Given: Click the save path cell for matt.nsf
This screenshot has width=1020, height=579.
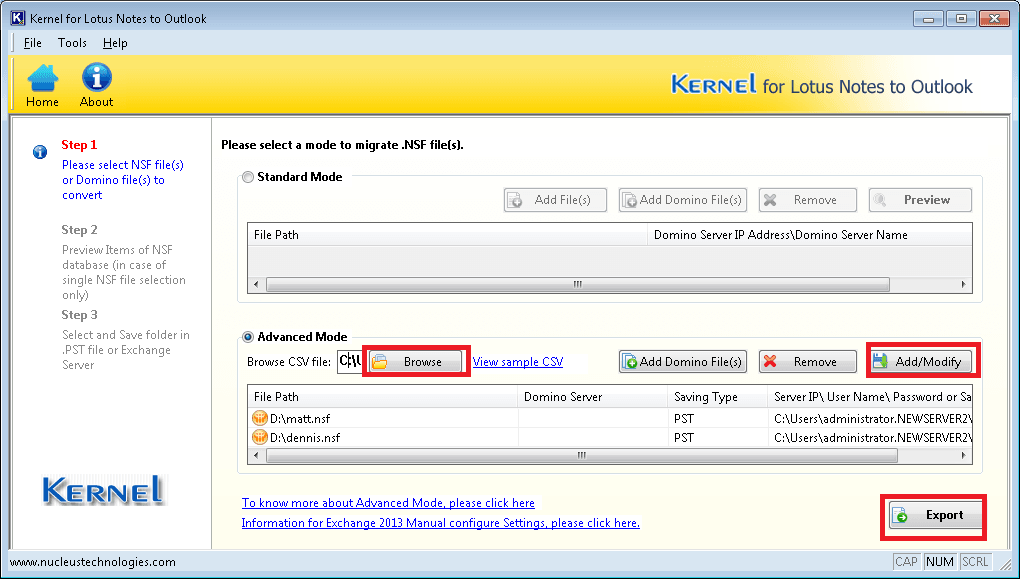Looking at the screenshot, I should (870, 418).
